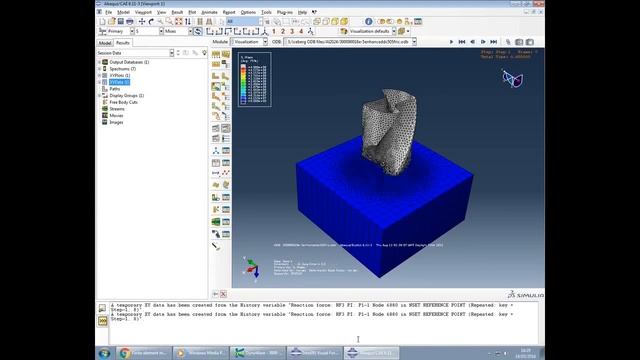Open the File menu
Image resolution: width=640 pixels, height=360 pixels.
(109, 13)
